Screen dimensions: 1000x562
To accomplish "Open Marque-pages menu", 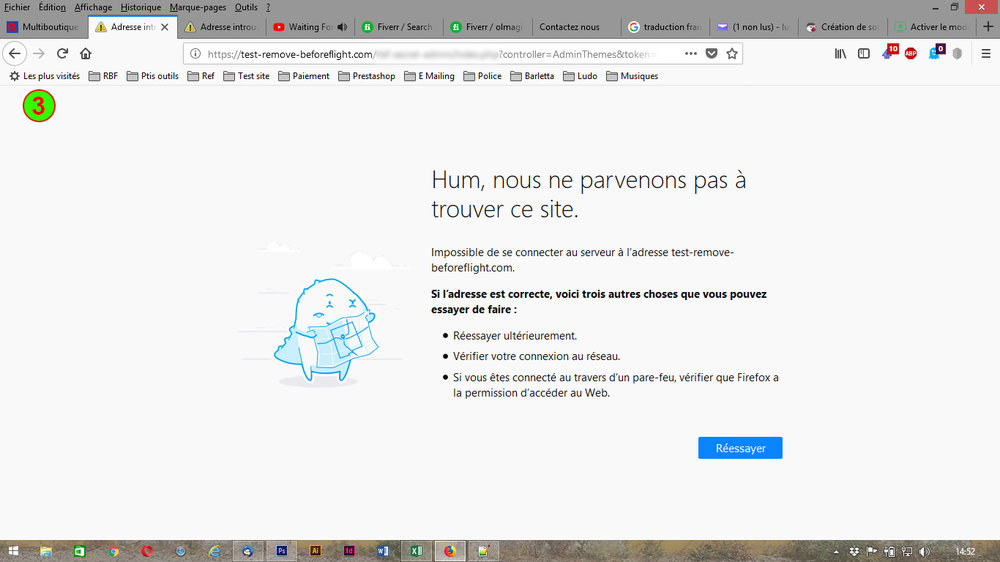I will (x=198, y=7).
